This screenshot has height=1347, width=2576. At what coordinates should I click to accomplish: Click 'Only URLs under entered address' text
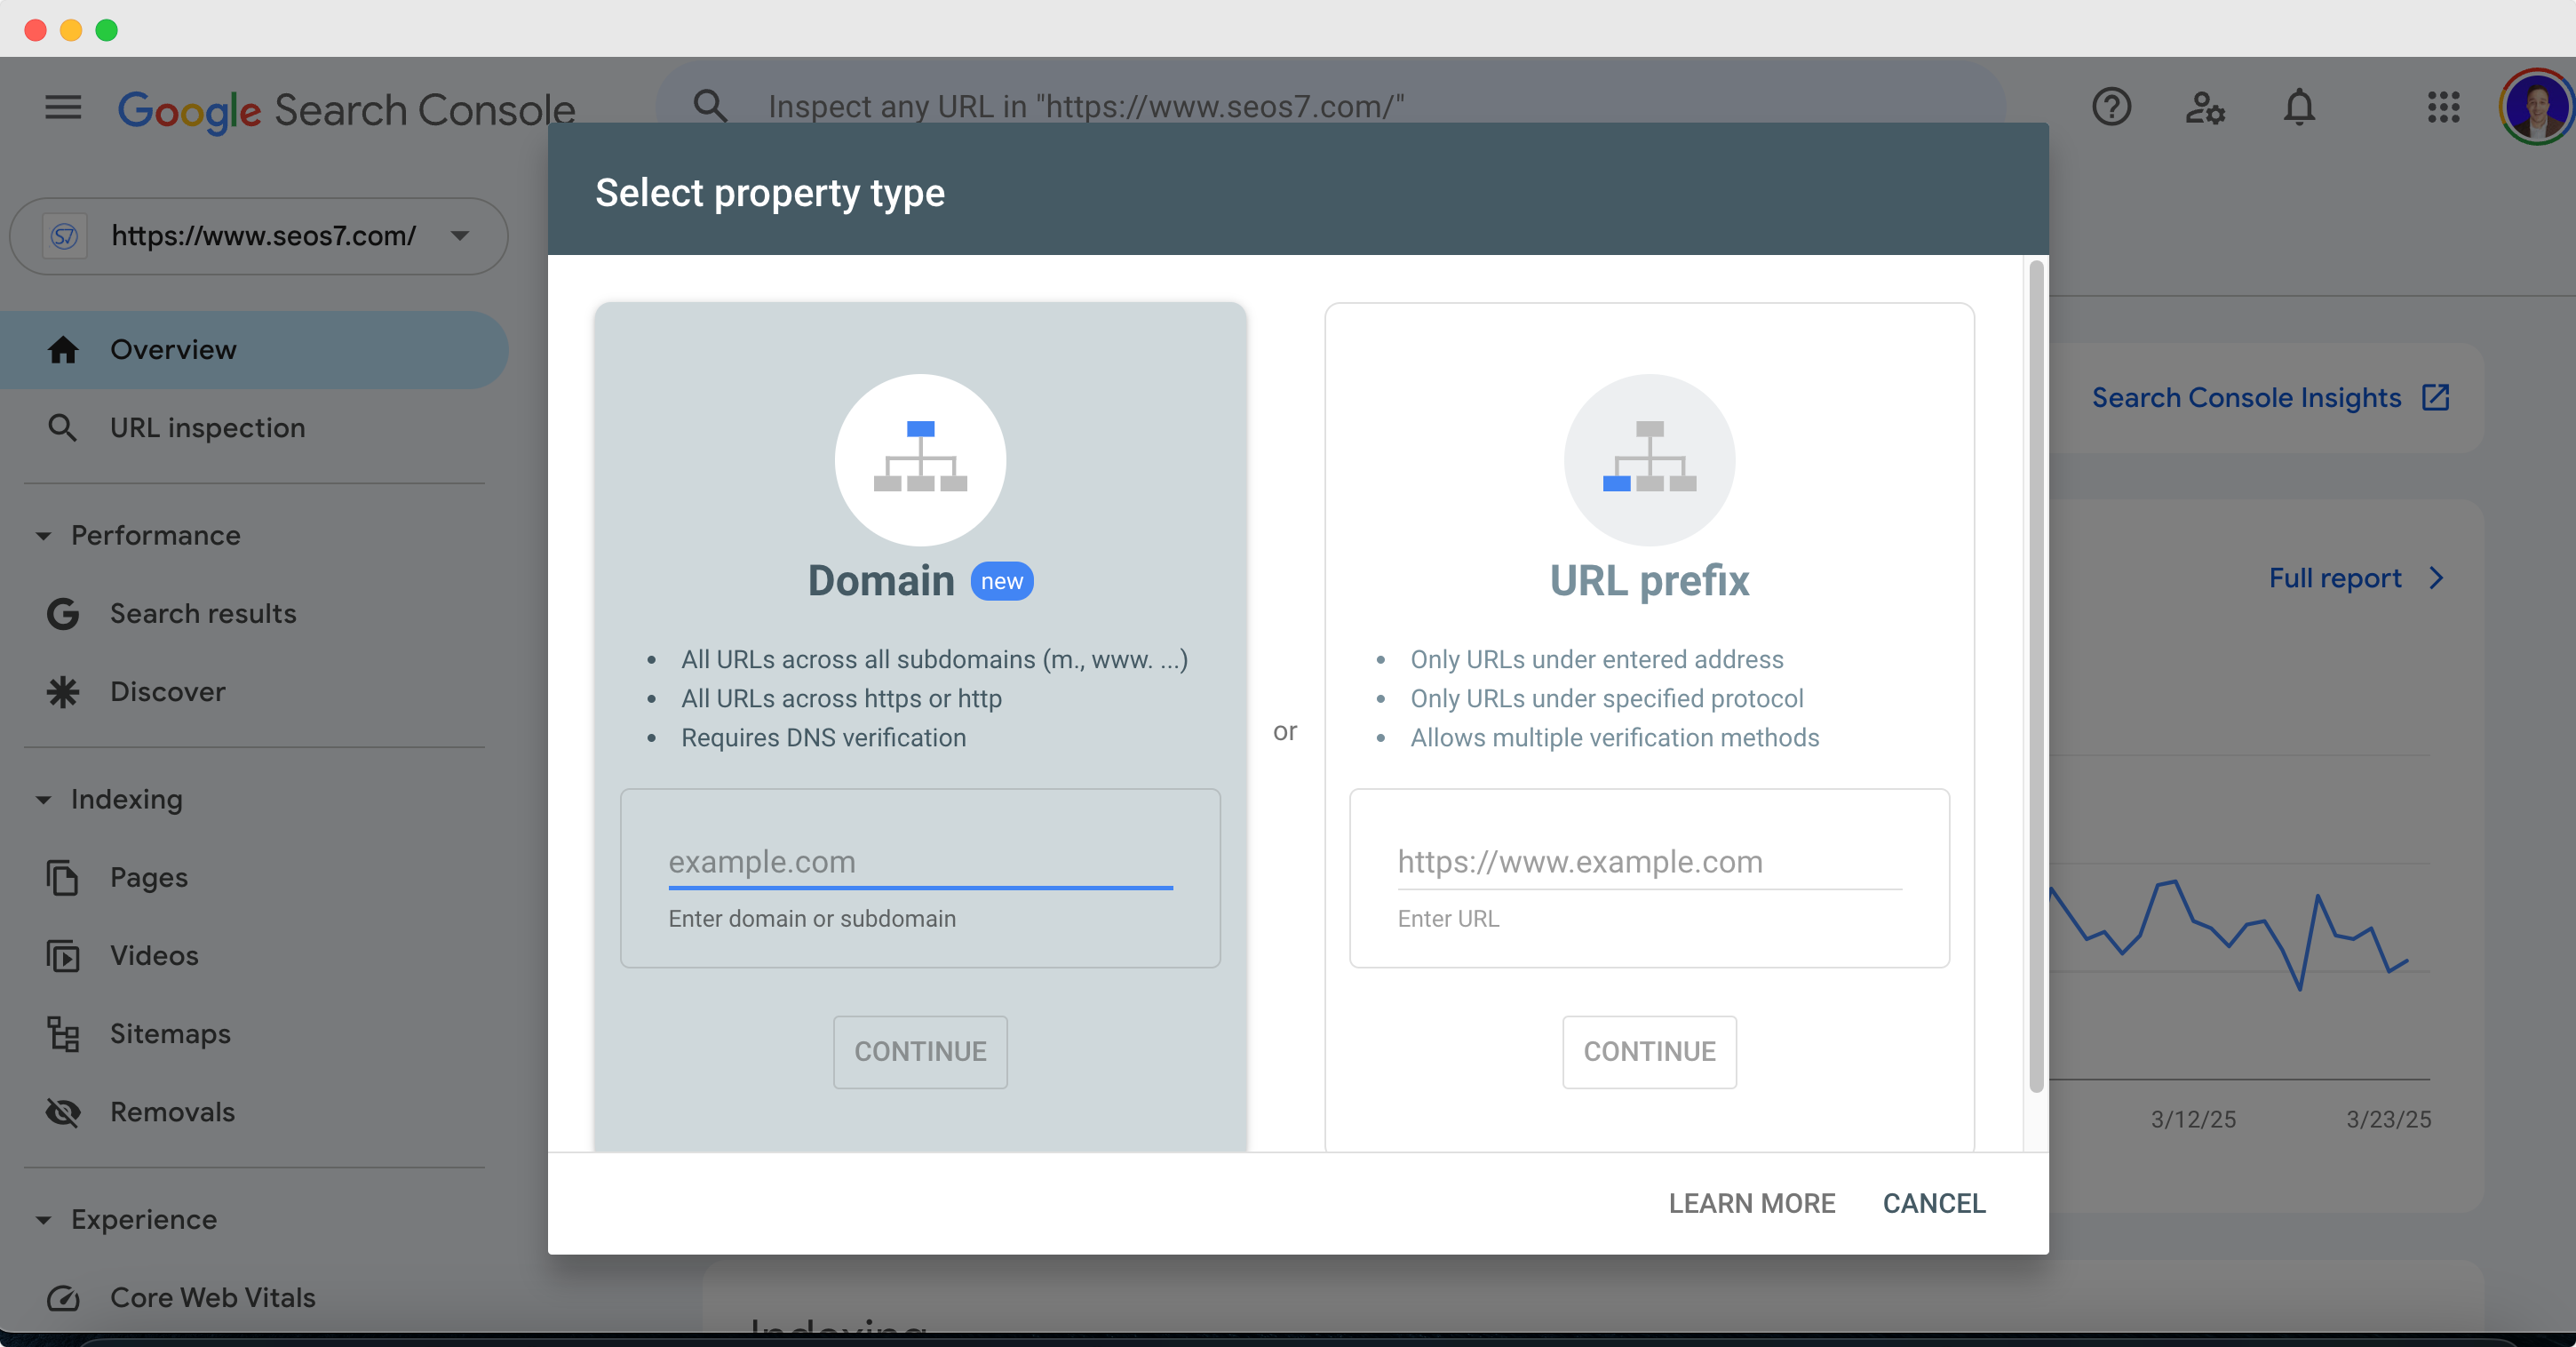(1596, 659)
